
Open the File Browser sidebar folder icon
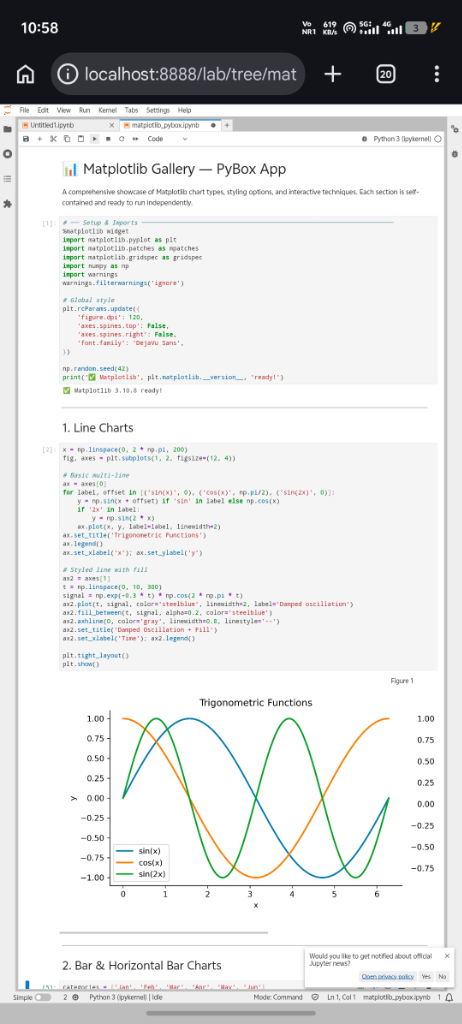[8, 129]
